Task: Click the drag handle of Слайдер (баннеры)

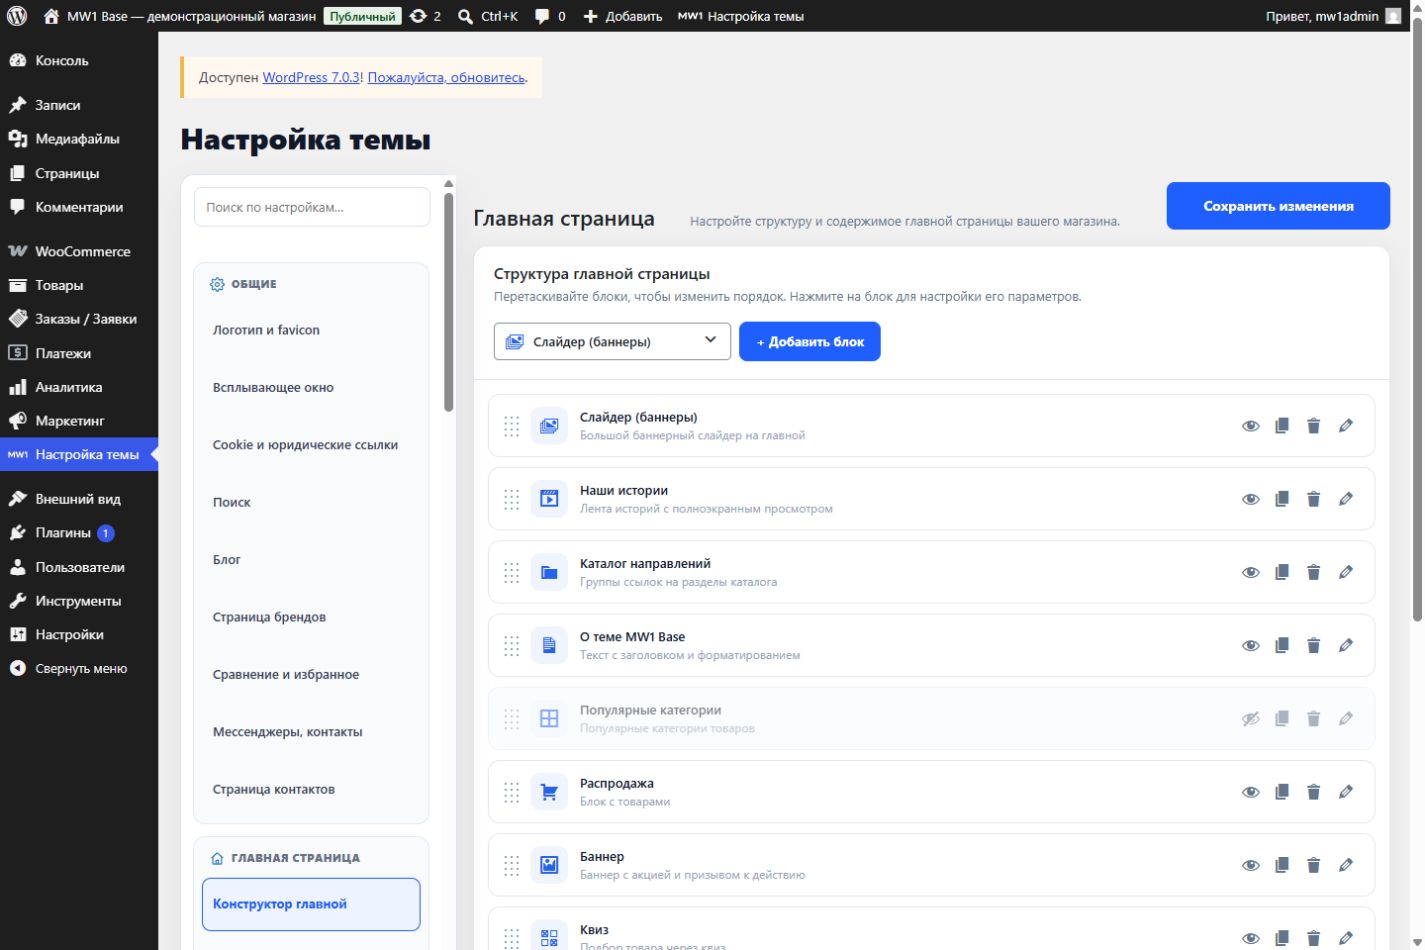Action: tap(511, 426)
